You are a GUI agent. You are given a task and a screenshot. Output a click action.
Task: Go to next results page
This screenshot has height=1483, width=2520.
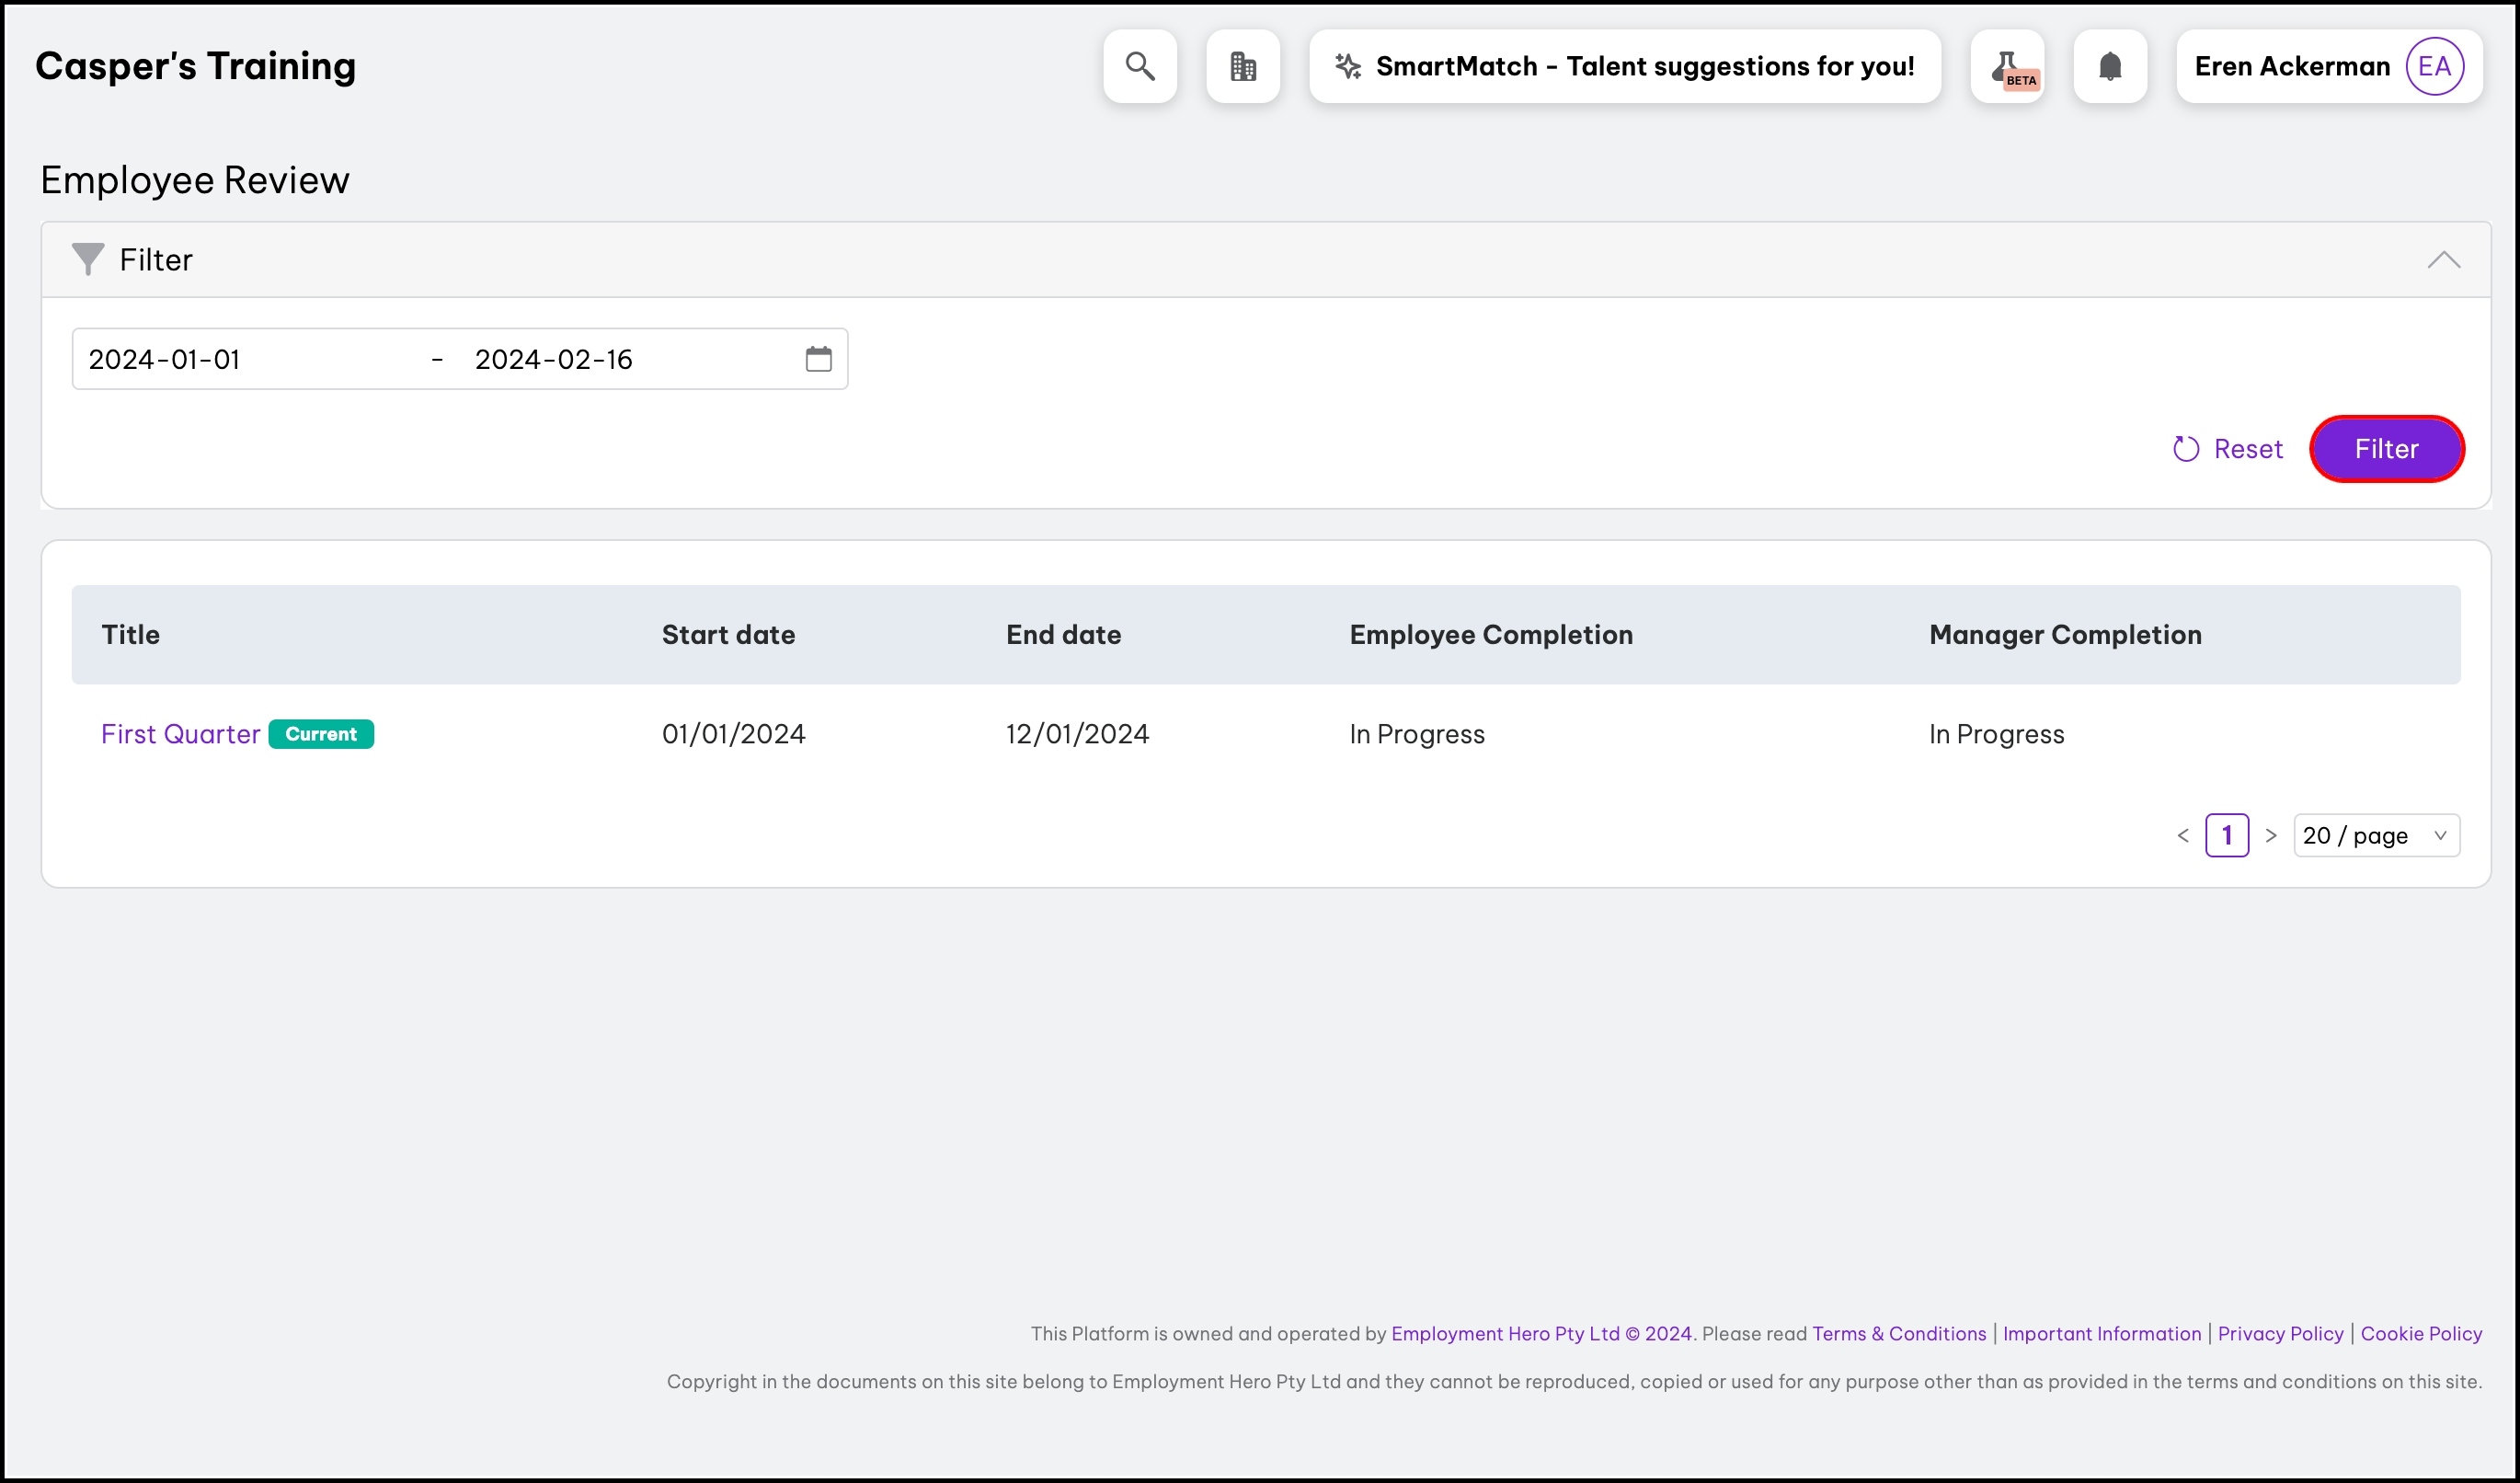point(2271,835)
